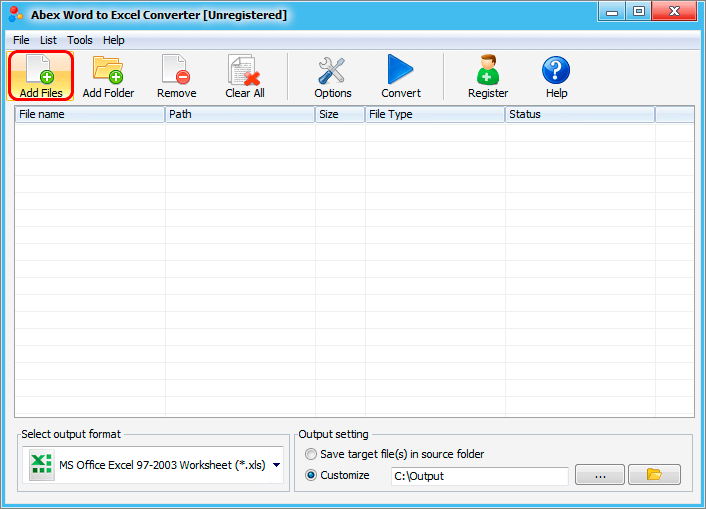
Task: Open the List menu
Action: [48, 40]
